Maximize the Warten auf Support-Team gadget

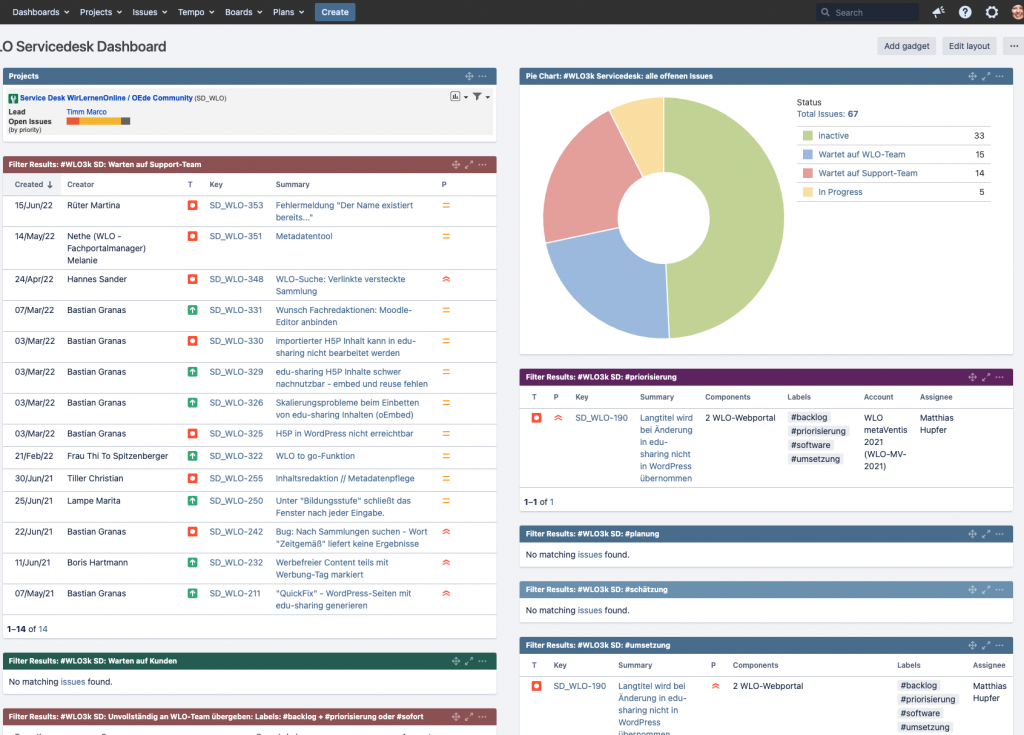[469, 164]
